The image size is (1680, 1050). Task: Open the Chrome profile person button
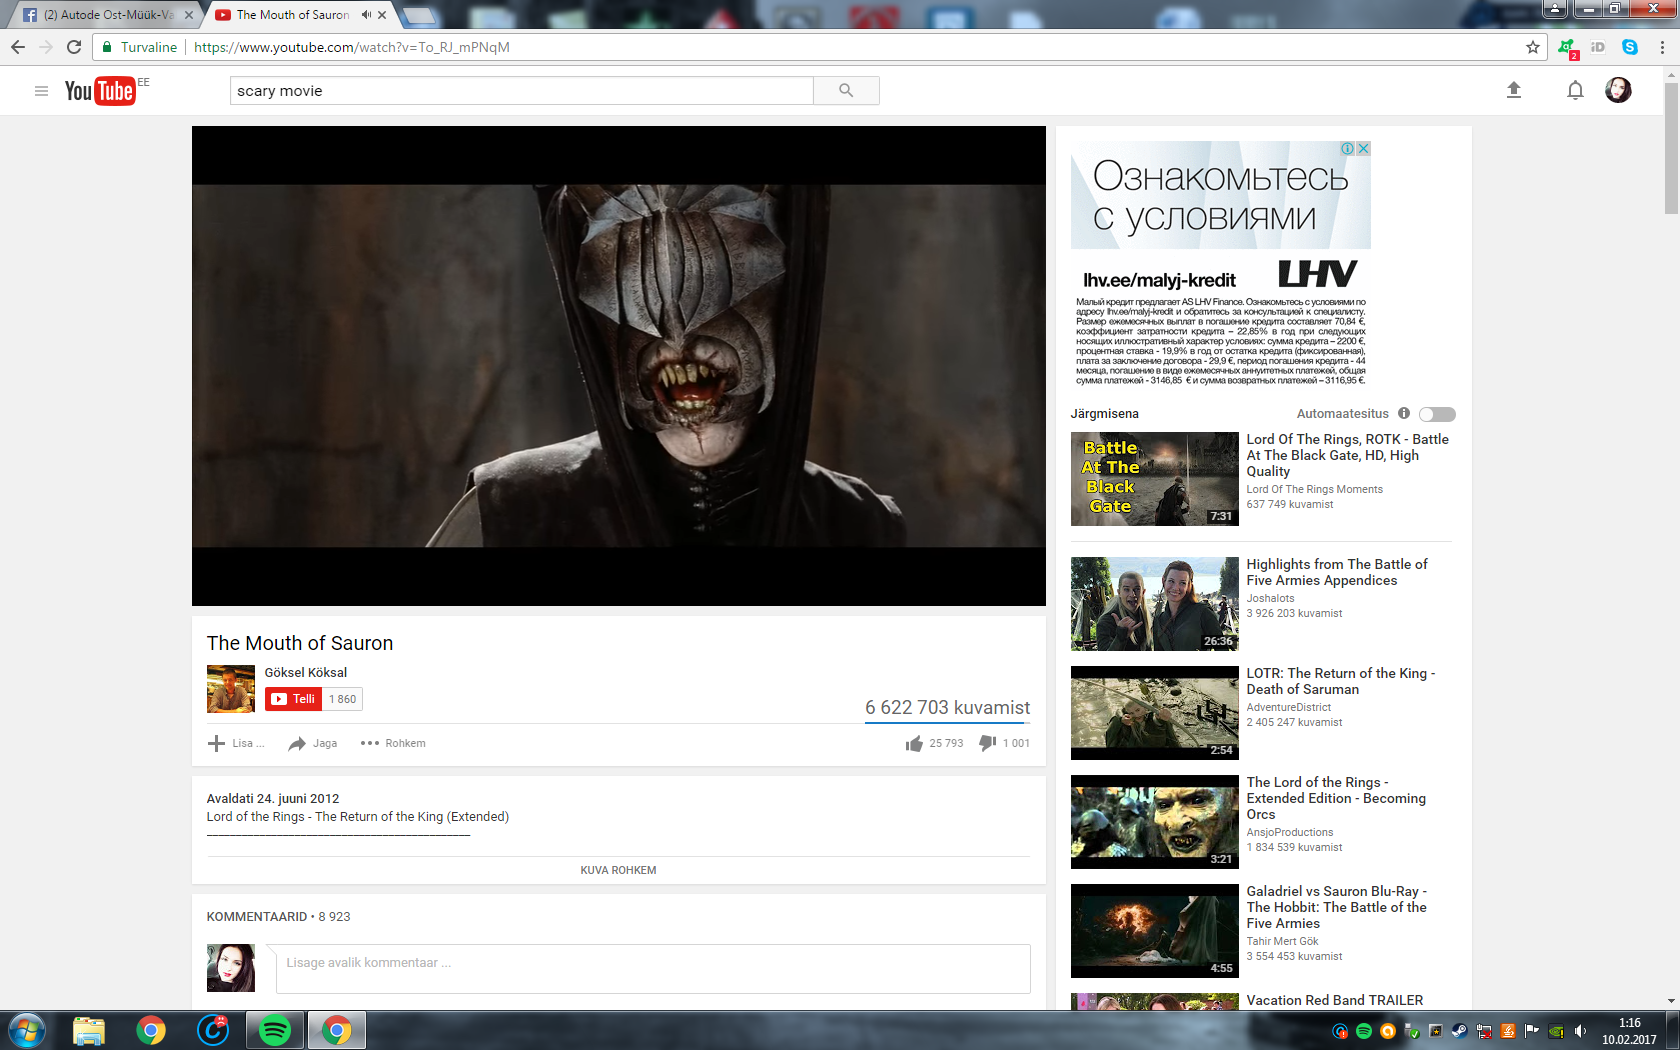pyautogui.click(x=1555, y=9)
